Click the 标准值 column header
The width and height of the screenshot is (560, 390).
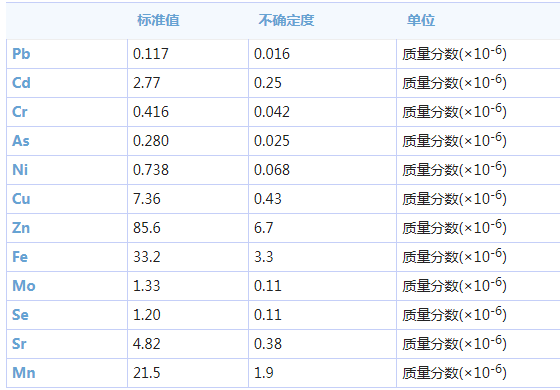(158, 20)
